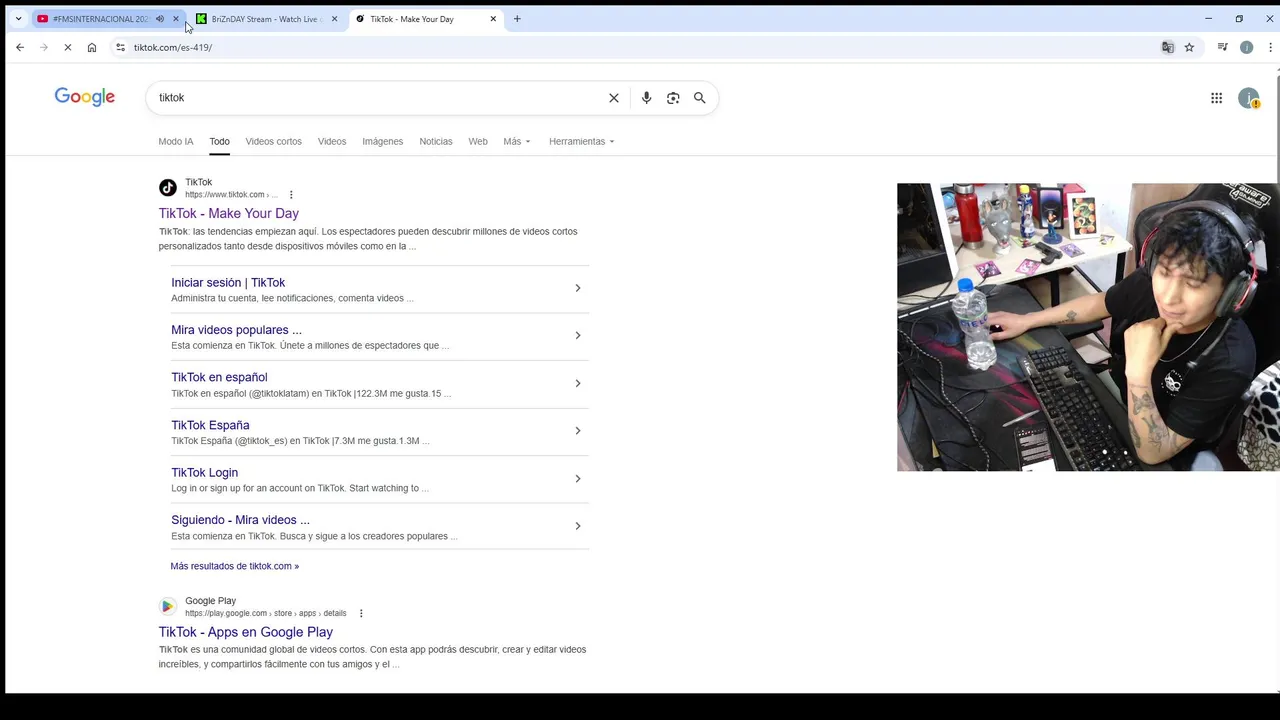Switch to Web results tab
This screenshot has width=1280, height=720.
click(478, 141)
